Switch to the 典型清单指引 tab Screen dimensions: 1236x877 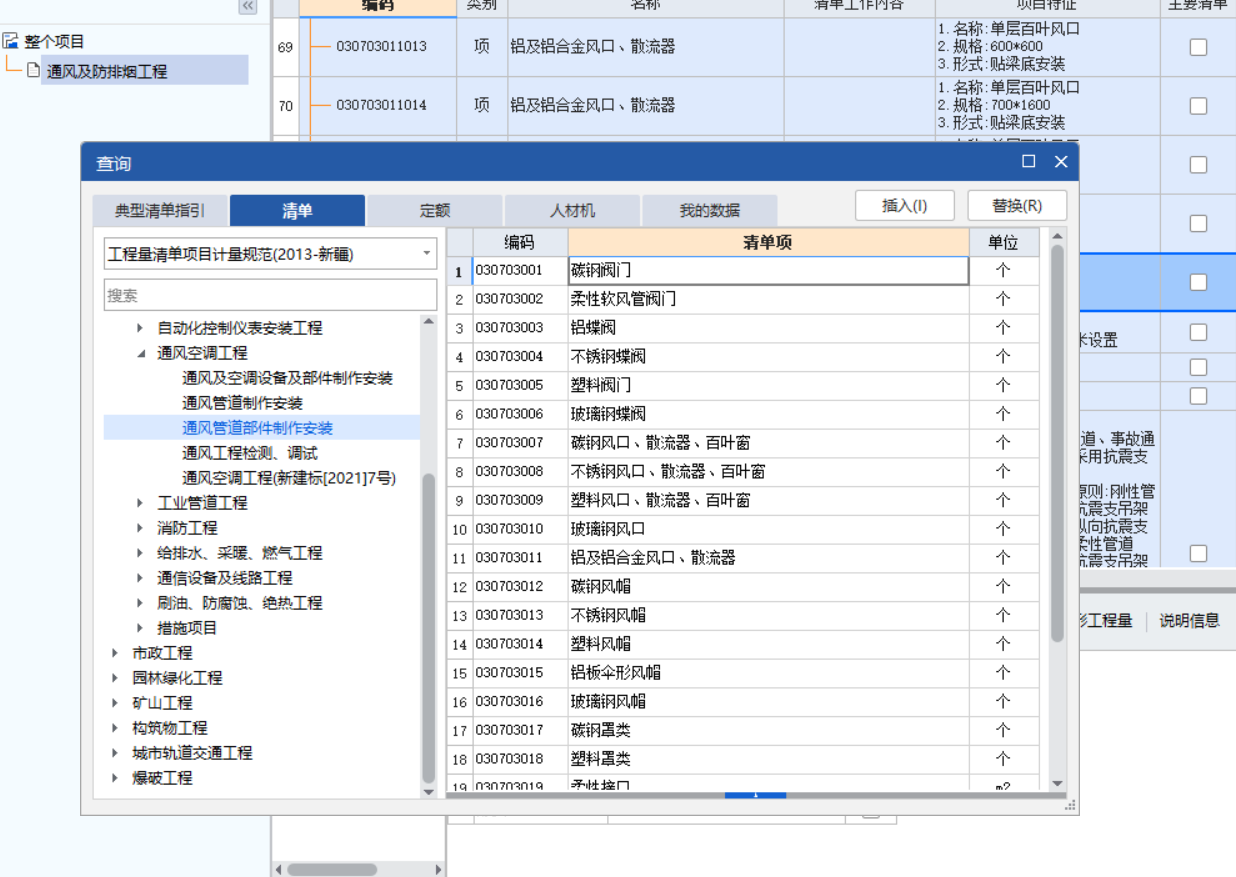pos(160,211)
